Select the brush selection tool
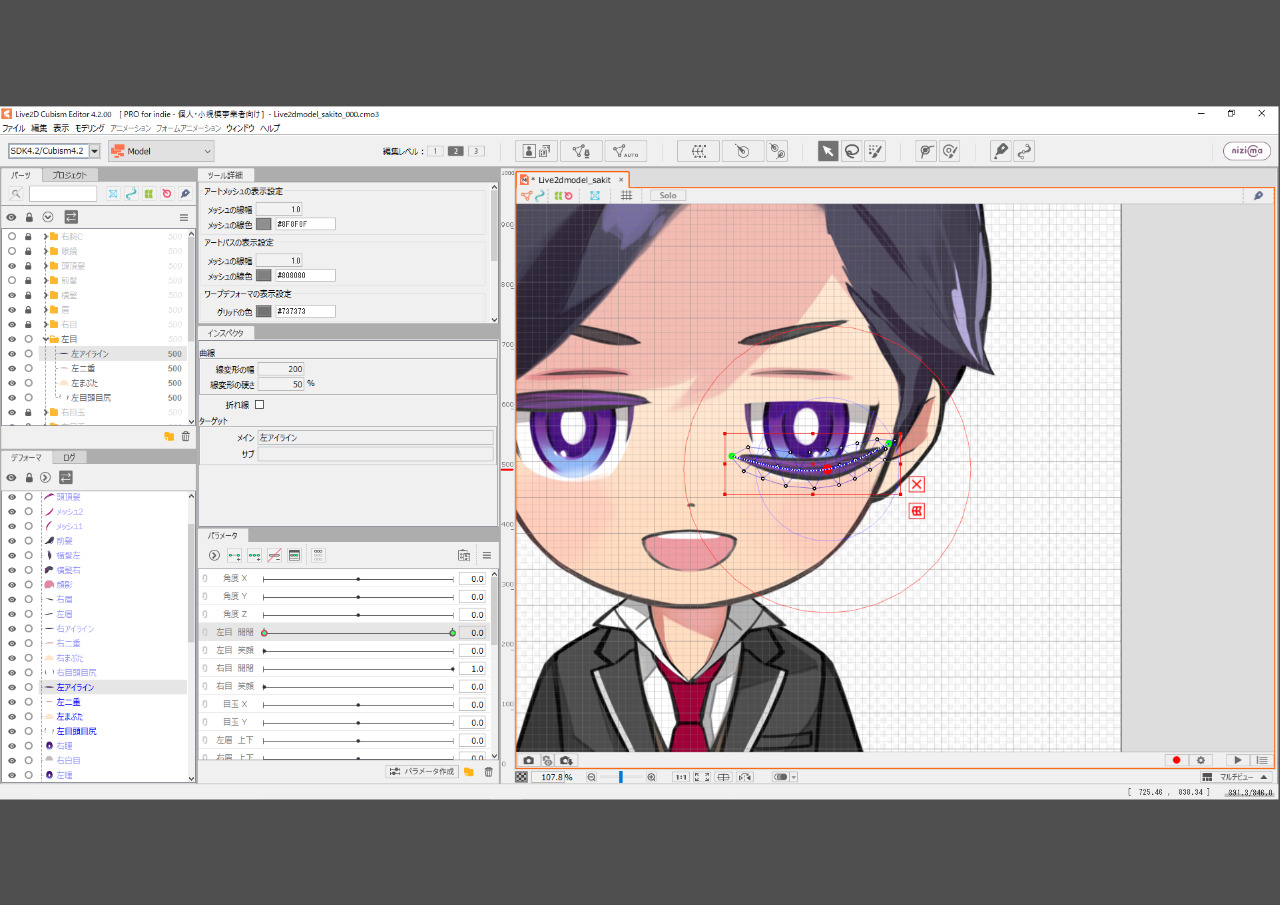 click(x=875, y=151)
